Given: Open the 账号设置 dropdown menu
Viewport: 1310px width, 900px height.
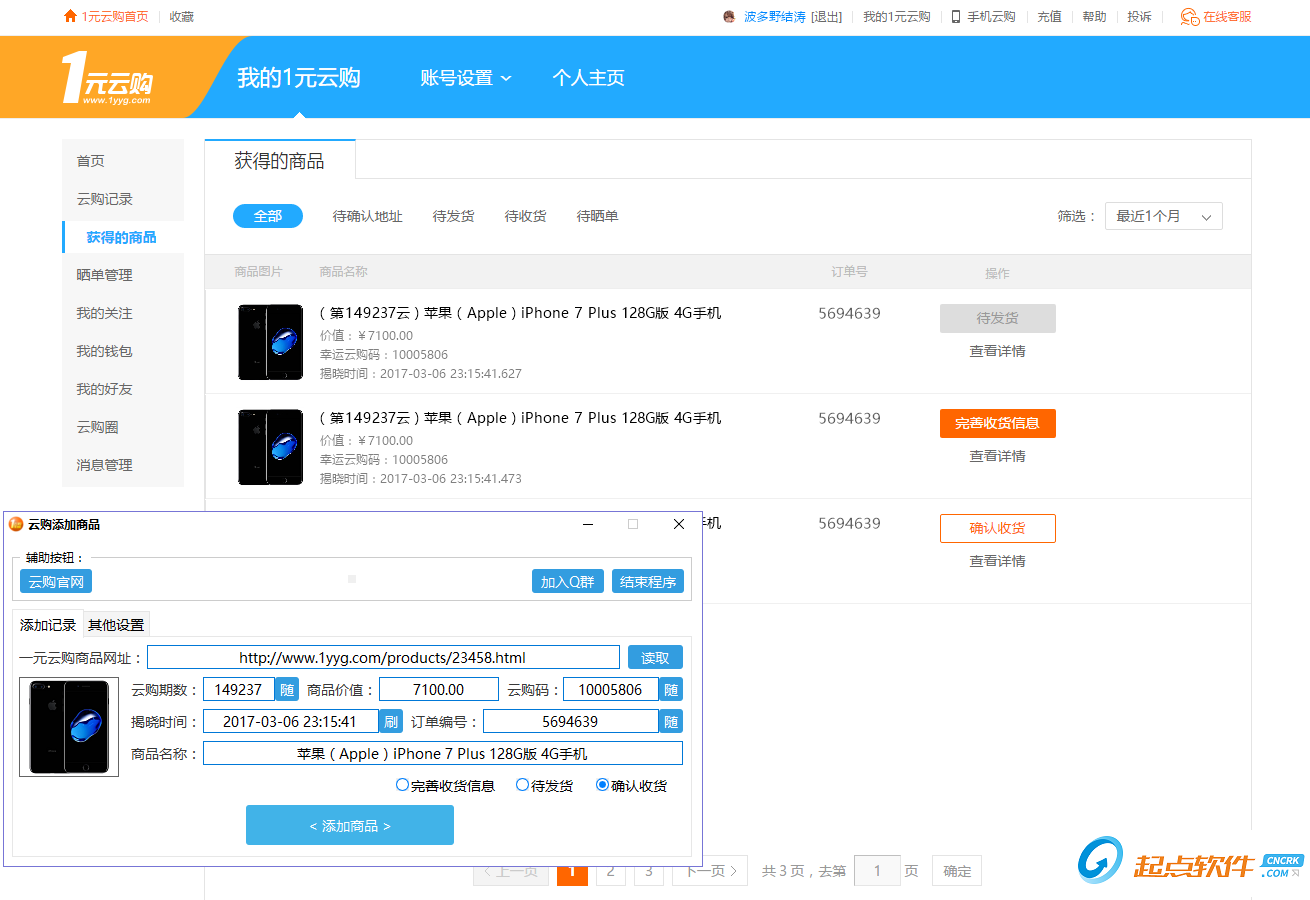Looking at the screenshot, I should tap(466, 78).
